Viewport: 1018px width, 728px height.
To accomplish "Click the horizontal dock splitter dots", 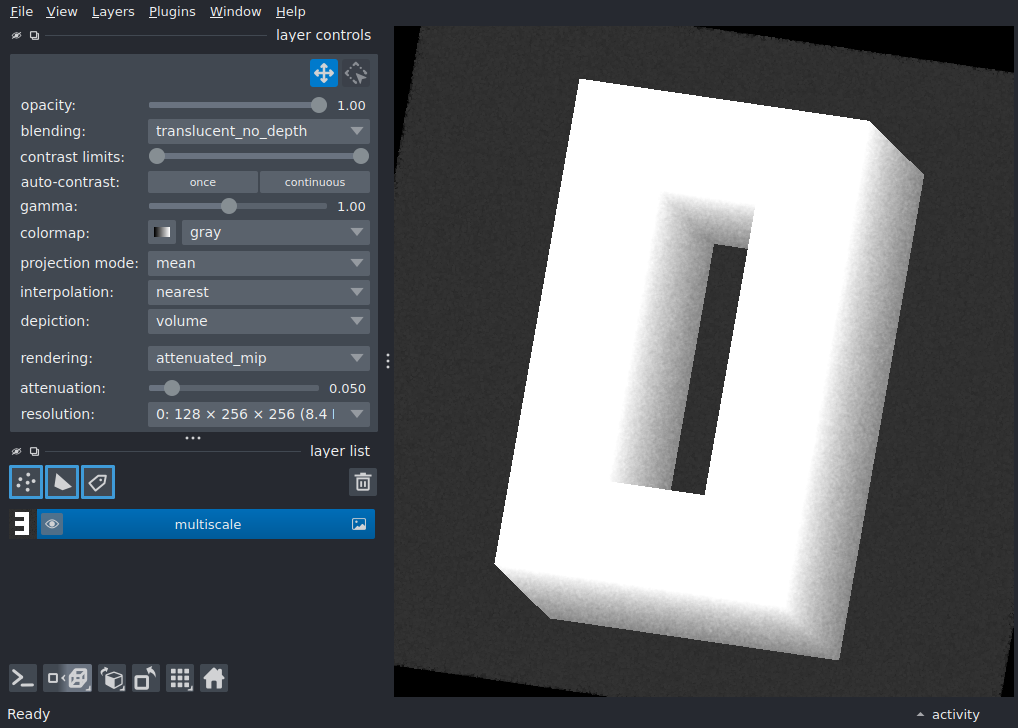I will (x=193, y=438).
